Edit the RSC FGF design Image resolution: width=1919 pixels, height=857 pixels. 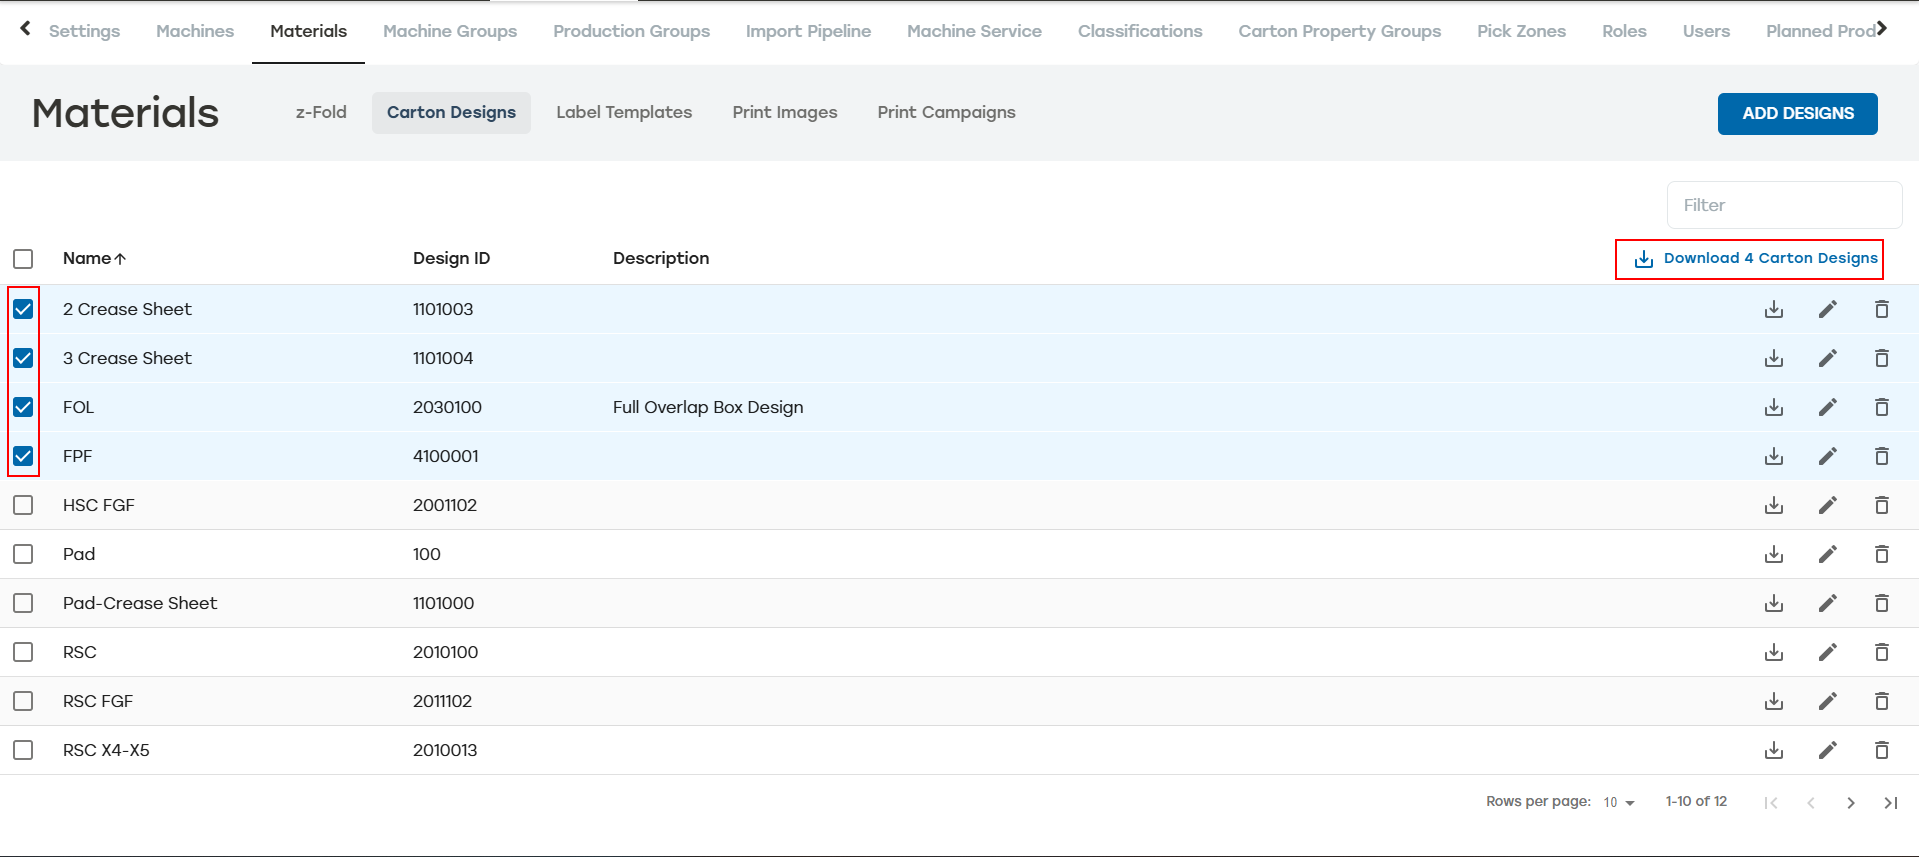click(1827, 701)
